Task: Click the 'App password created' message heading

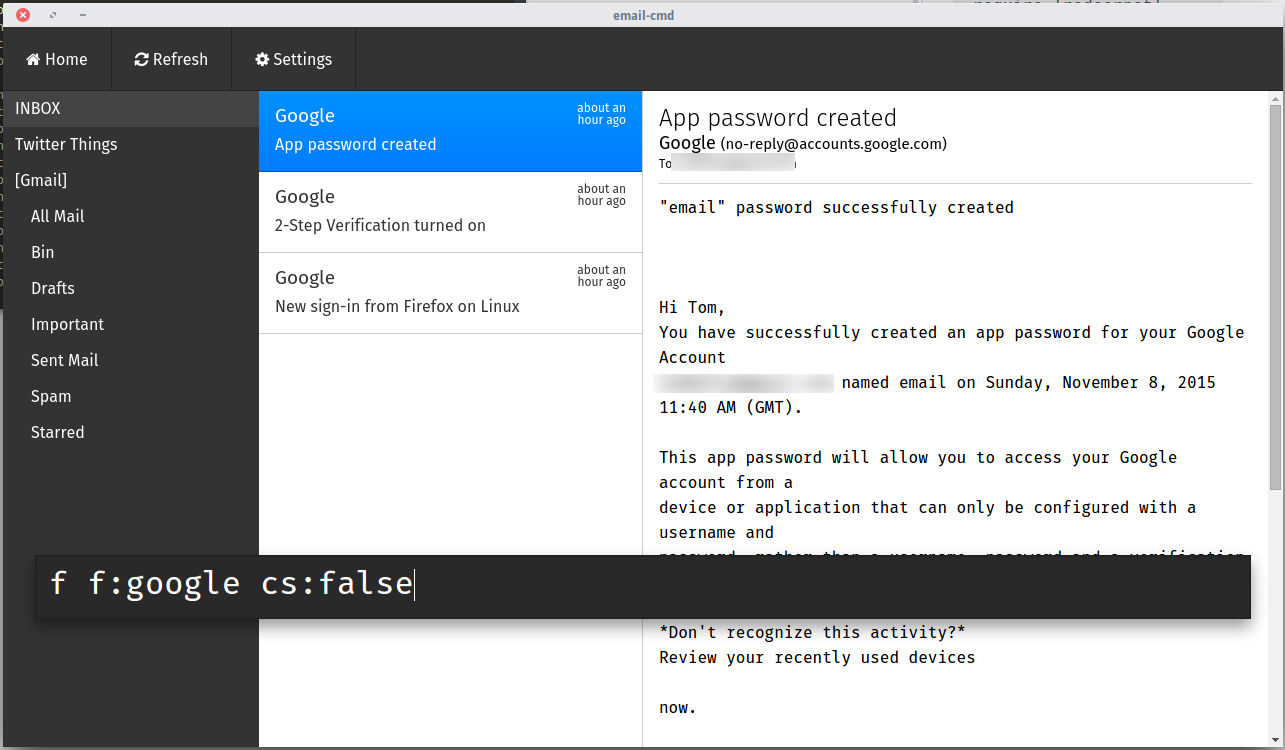Action: tap(778, 118)
